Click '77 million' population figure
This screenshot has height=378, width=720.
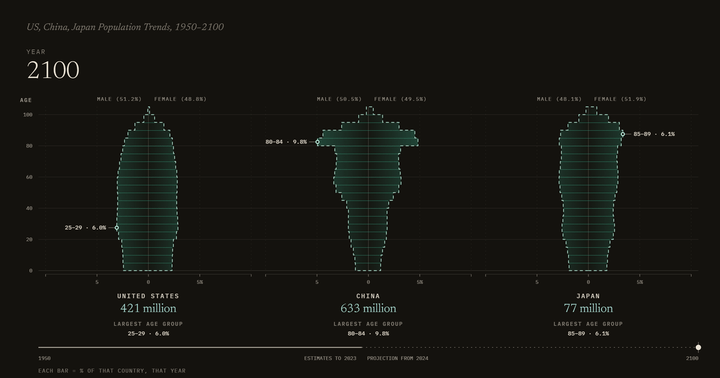click(588, 308)
